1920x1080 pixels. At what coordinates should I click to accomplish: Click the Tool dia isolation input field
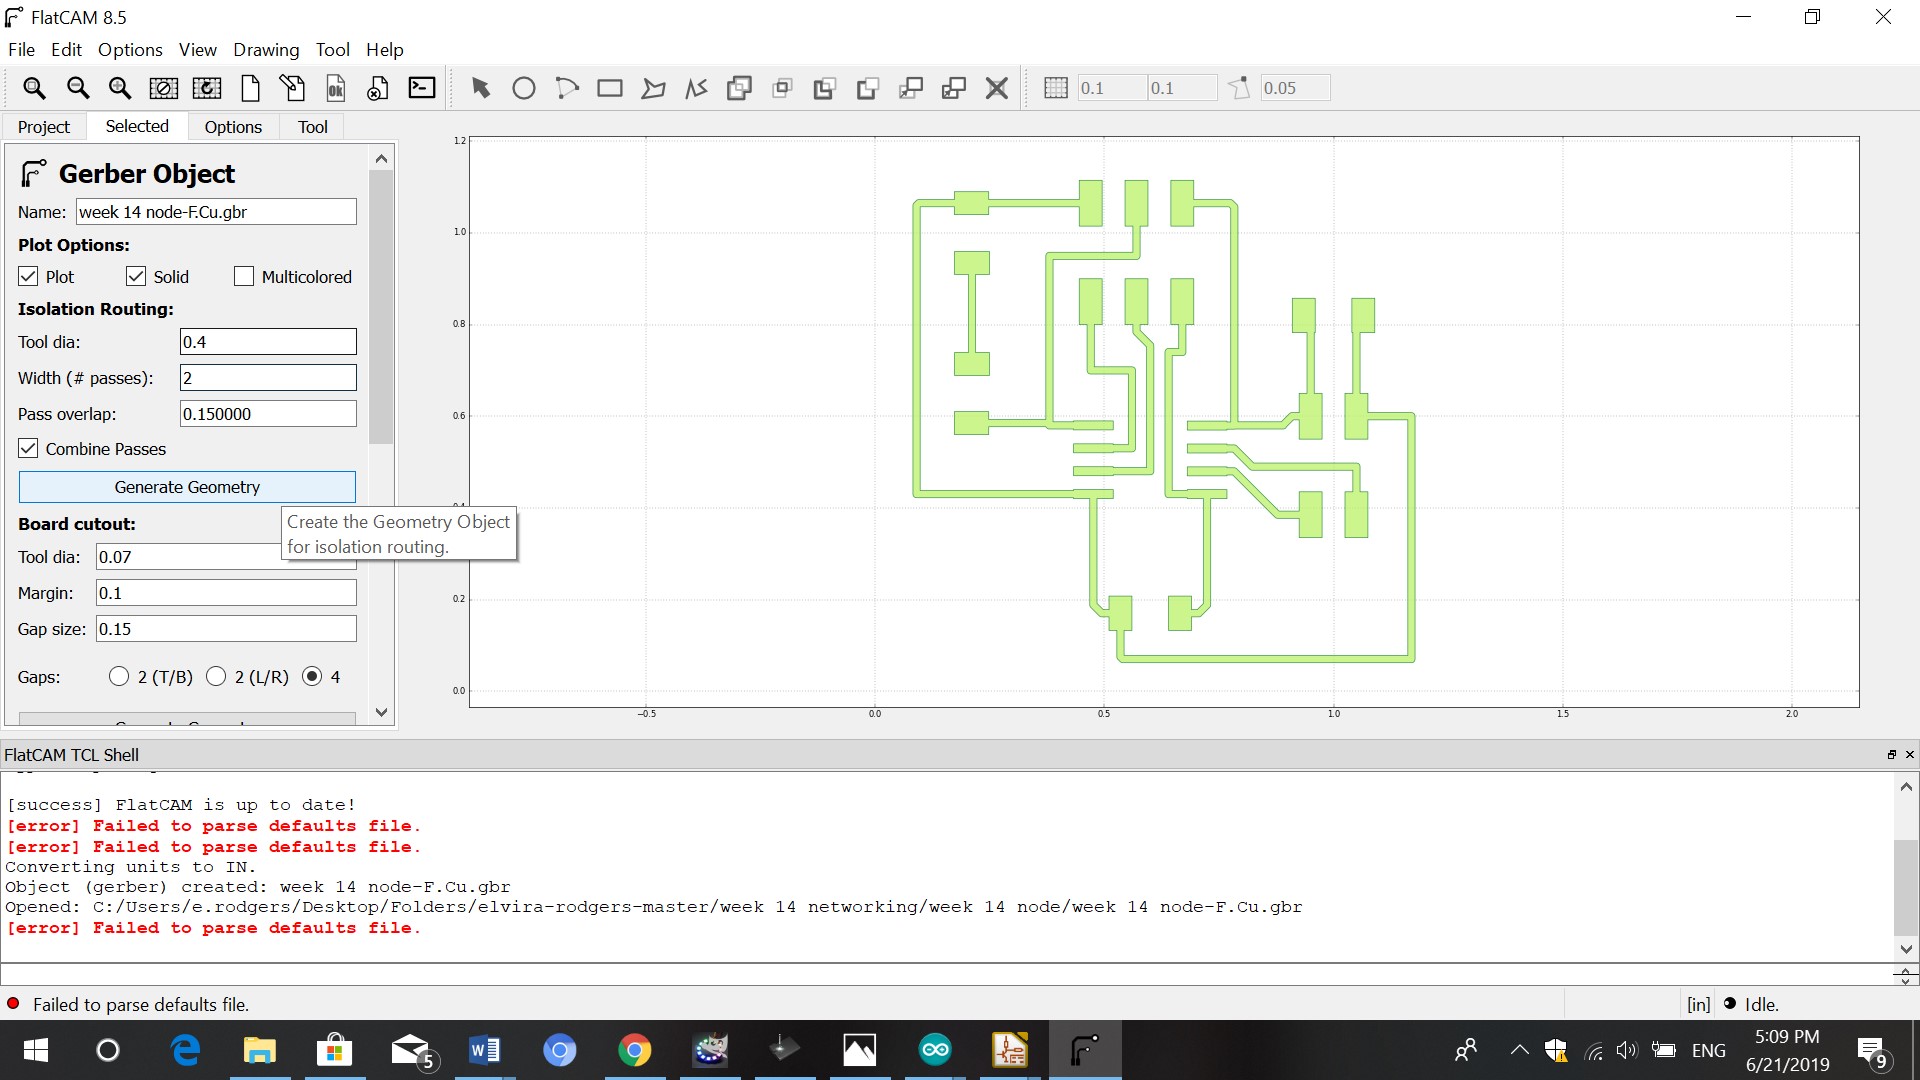(267, 342)
